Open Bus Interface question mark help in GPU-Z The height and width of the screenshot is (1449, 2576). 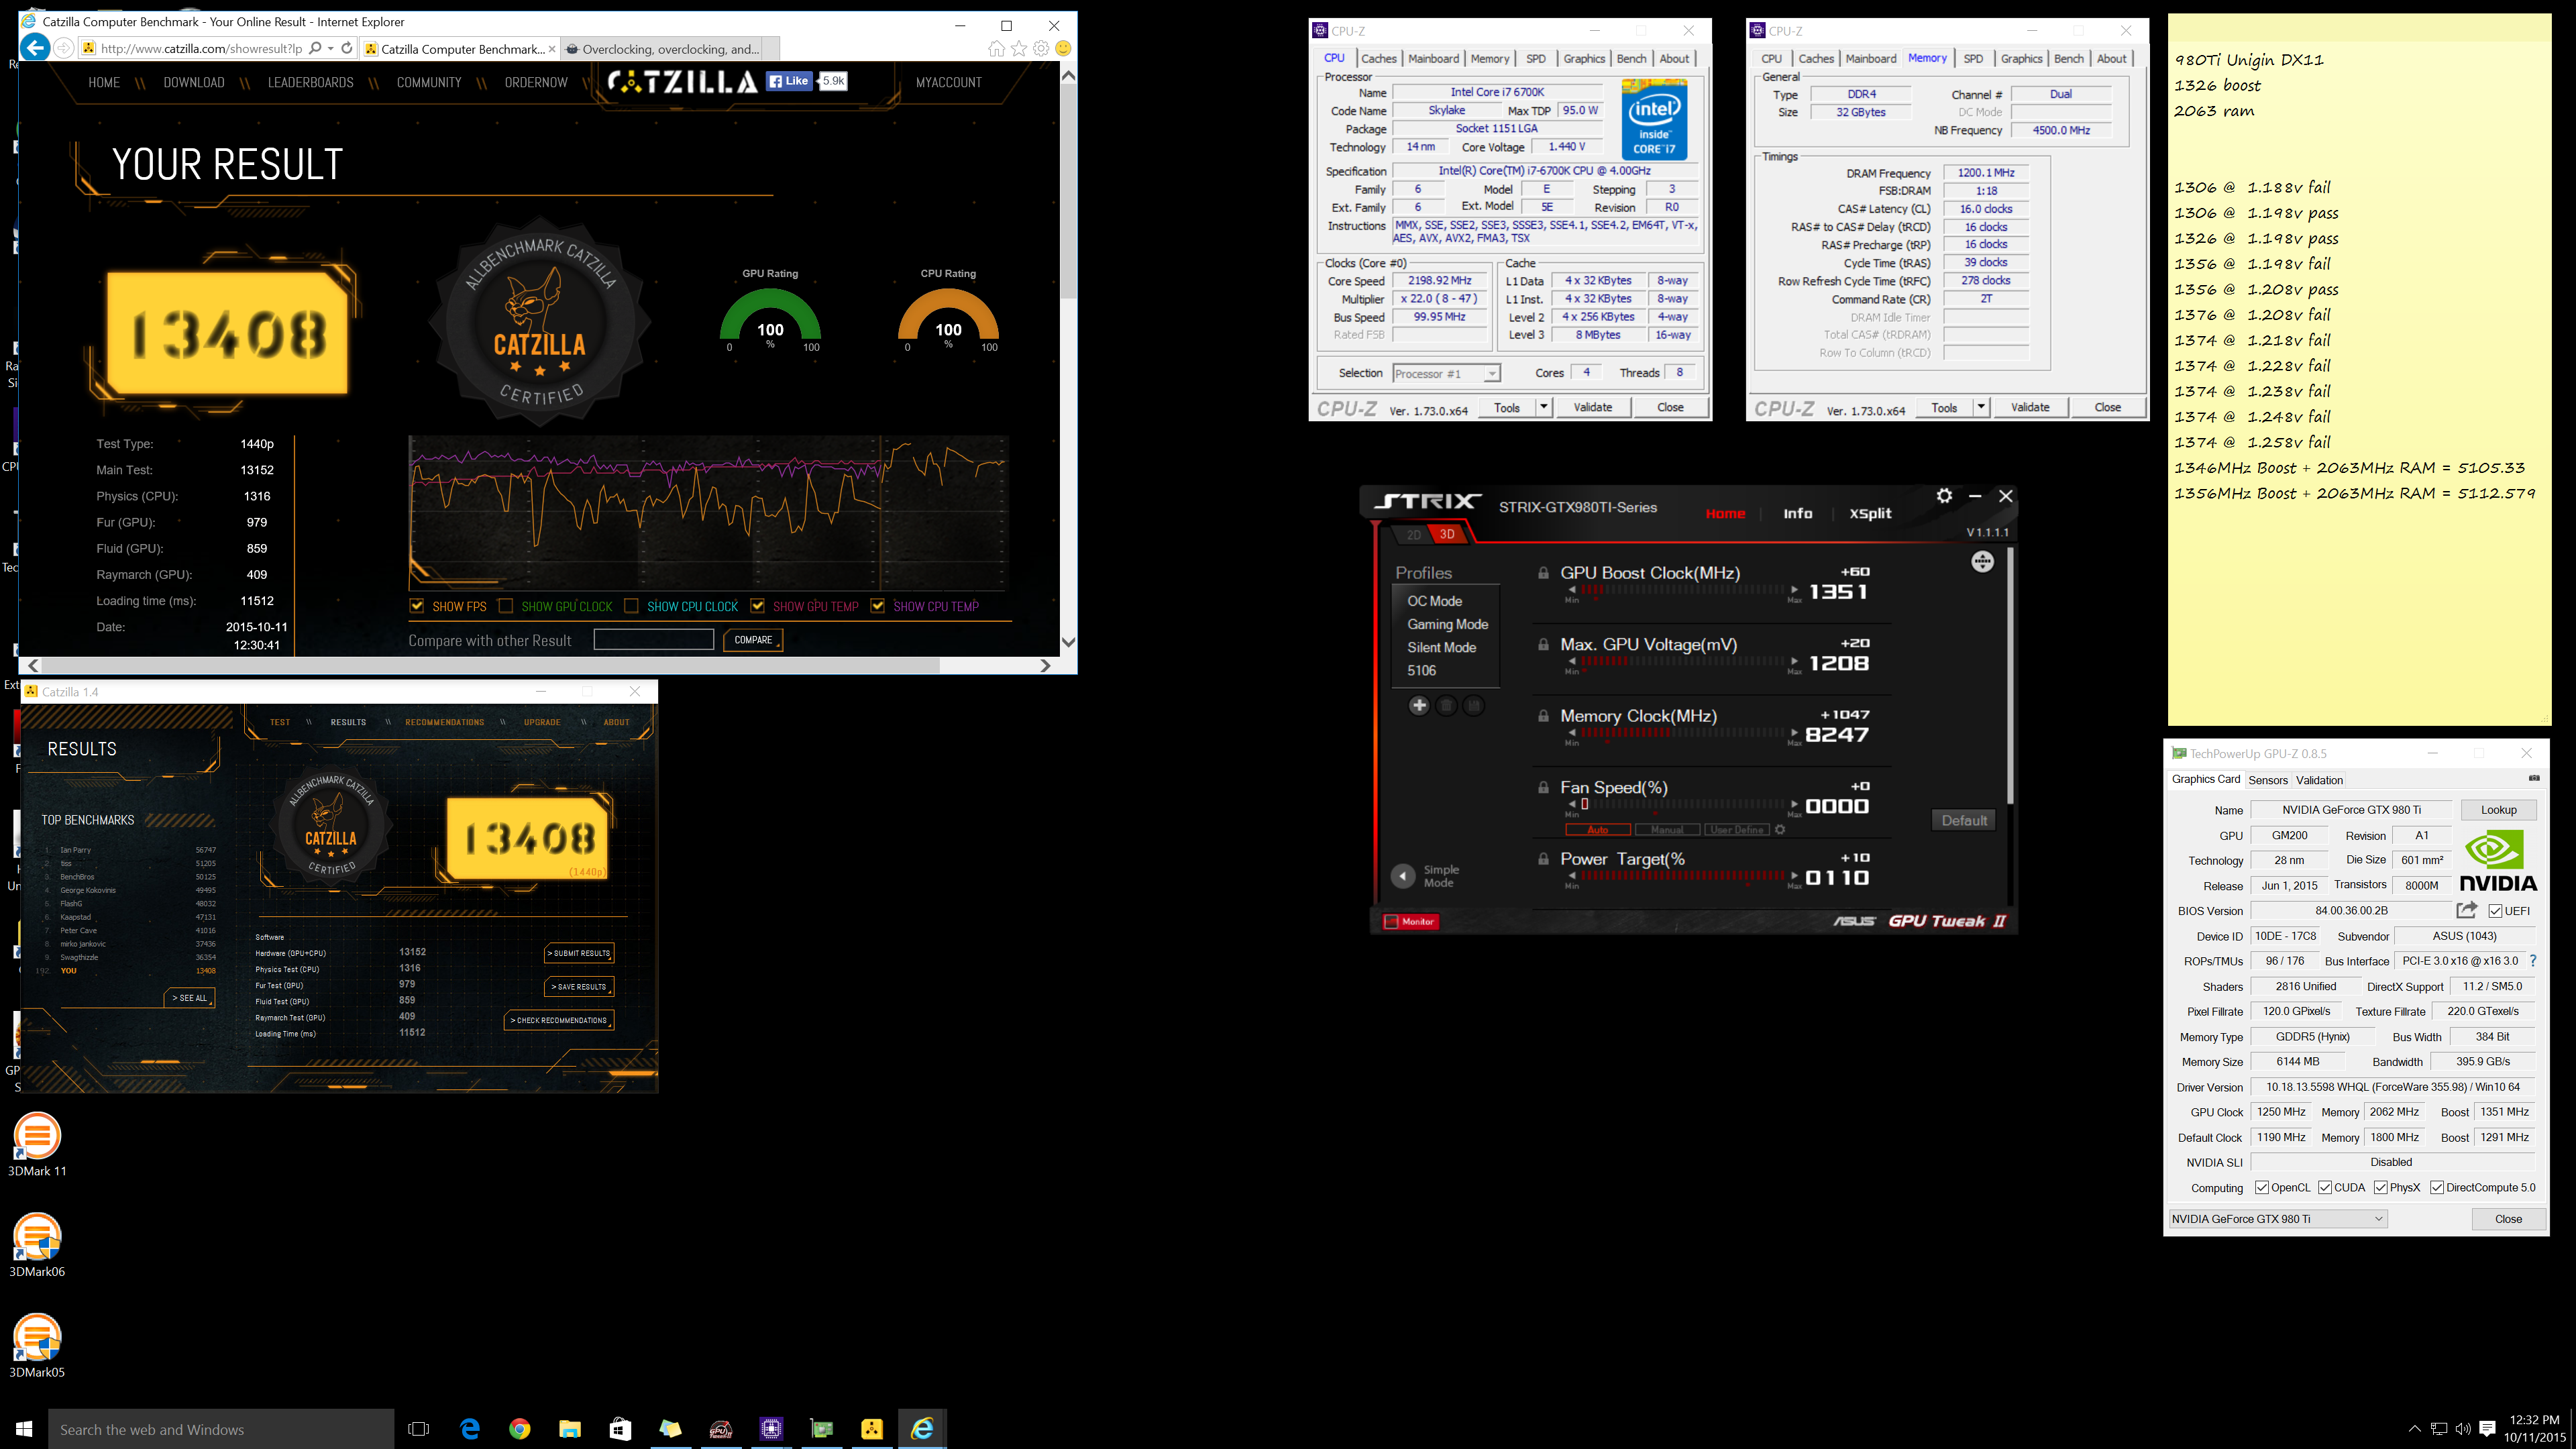pyautogui.click(x=2533, y=961)
